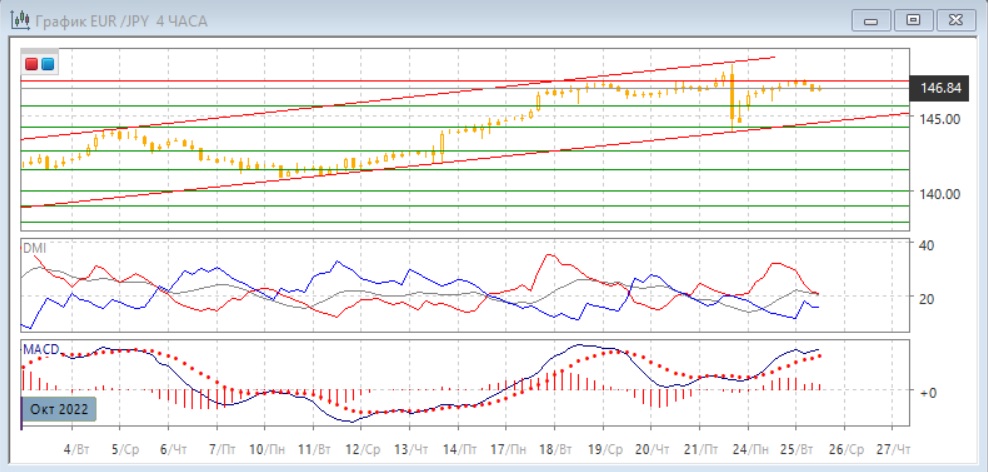Click the DMI scale value 40
This screenshot has height=472, width=988.
(x=926, y=245)
